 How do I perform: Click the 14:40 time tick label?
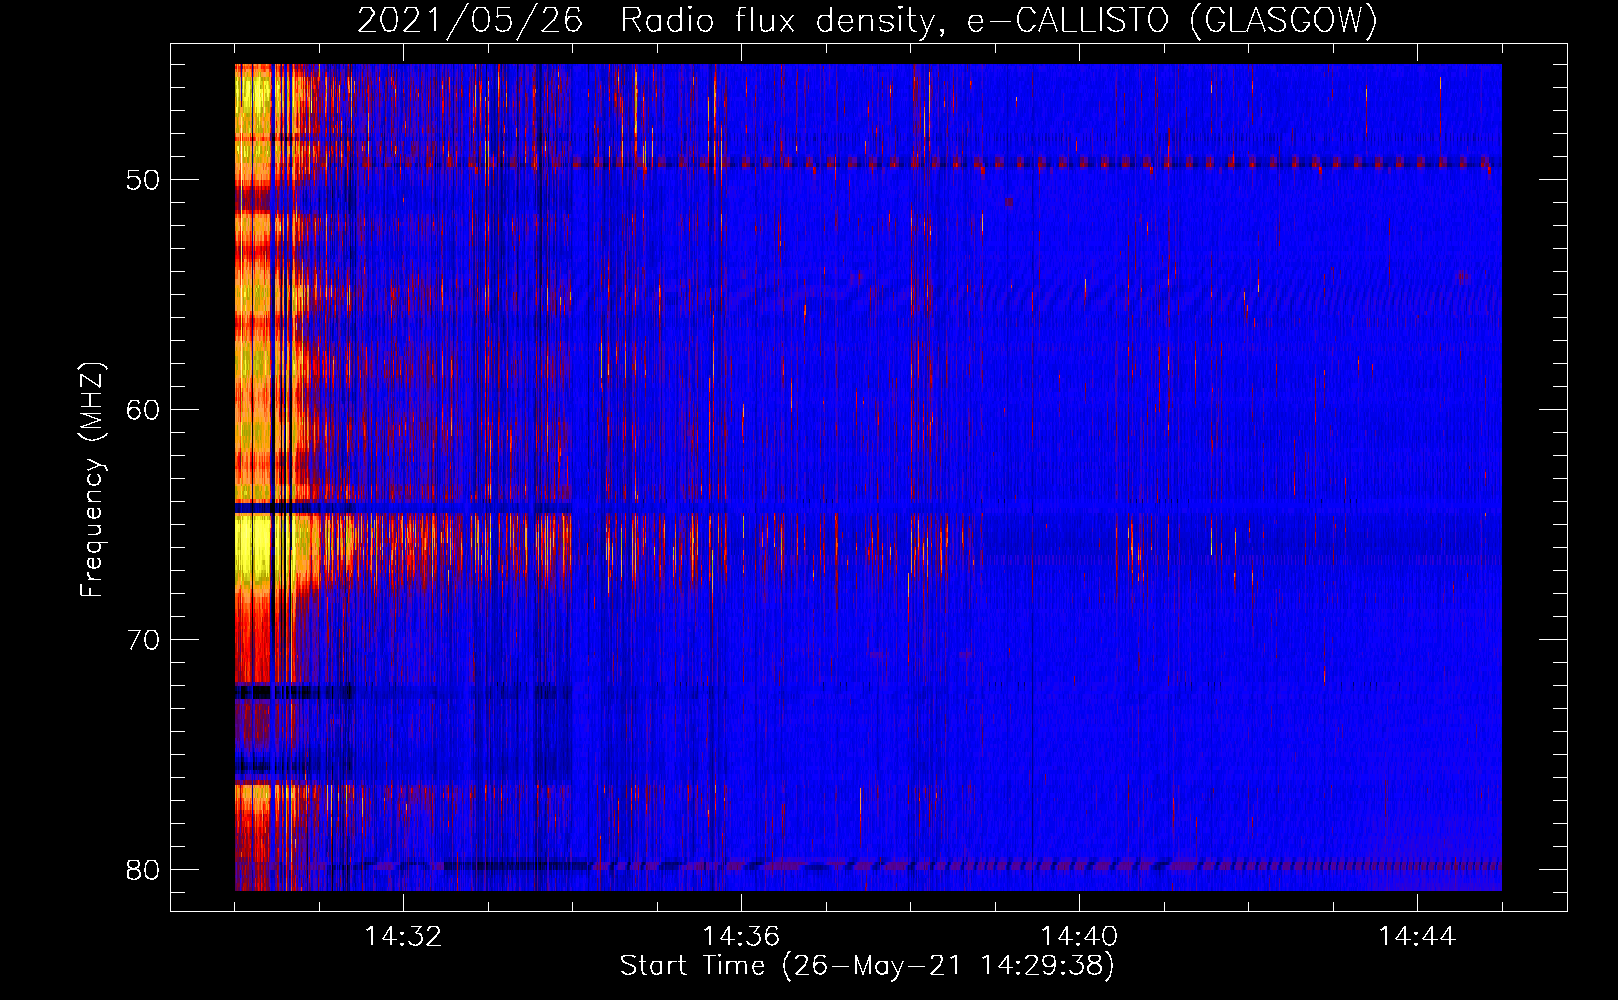point(1079,937)
